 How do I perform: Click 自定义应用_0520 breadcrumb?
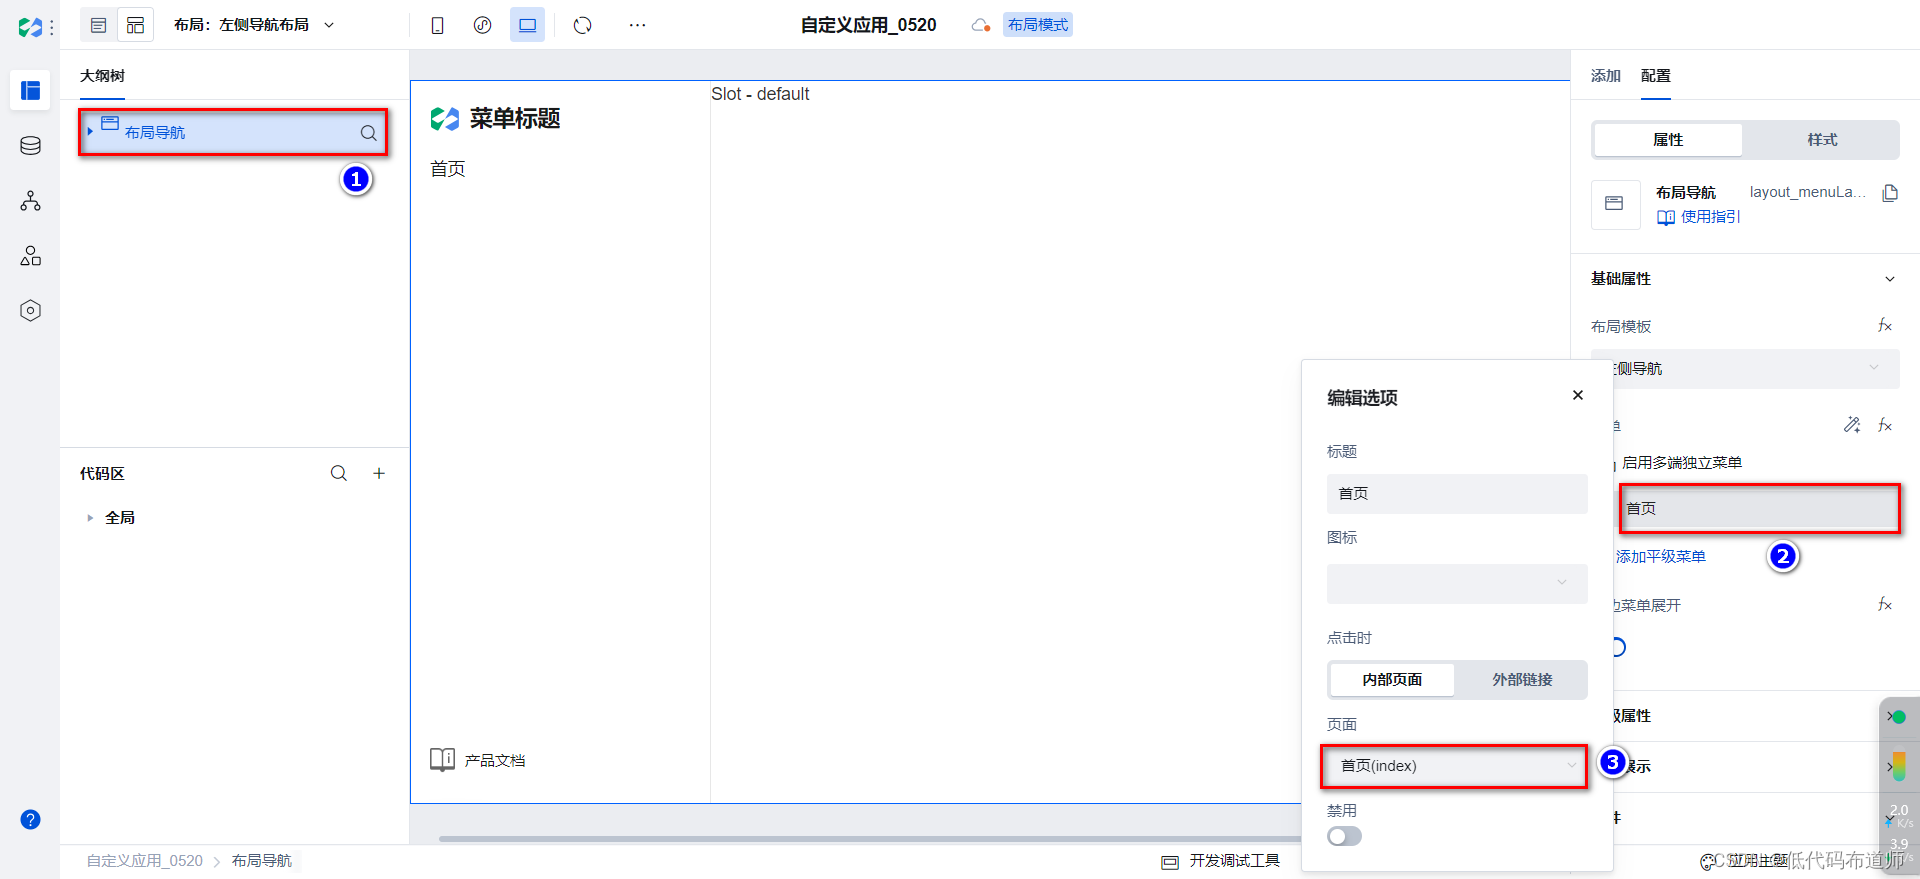(145, 861)
